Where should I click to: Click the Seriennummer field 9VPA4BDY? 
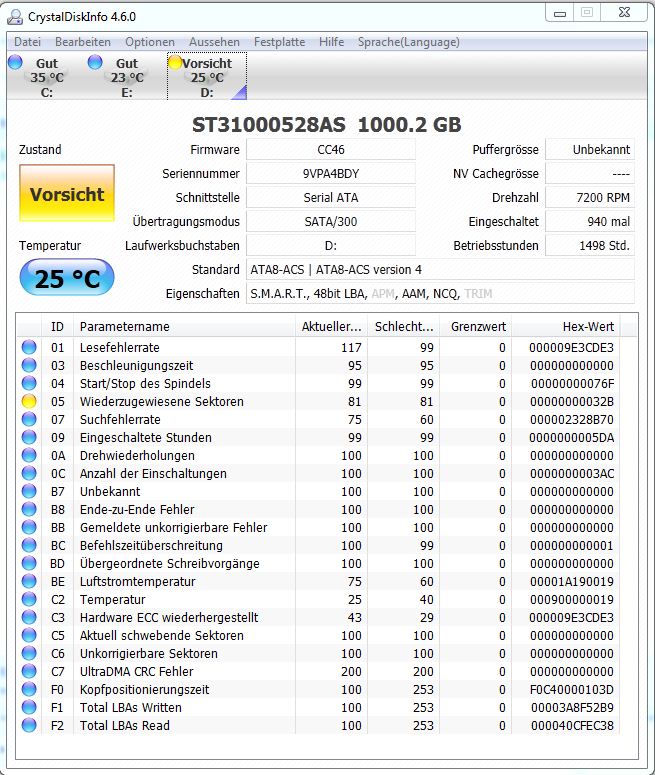(331, 173)
